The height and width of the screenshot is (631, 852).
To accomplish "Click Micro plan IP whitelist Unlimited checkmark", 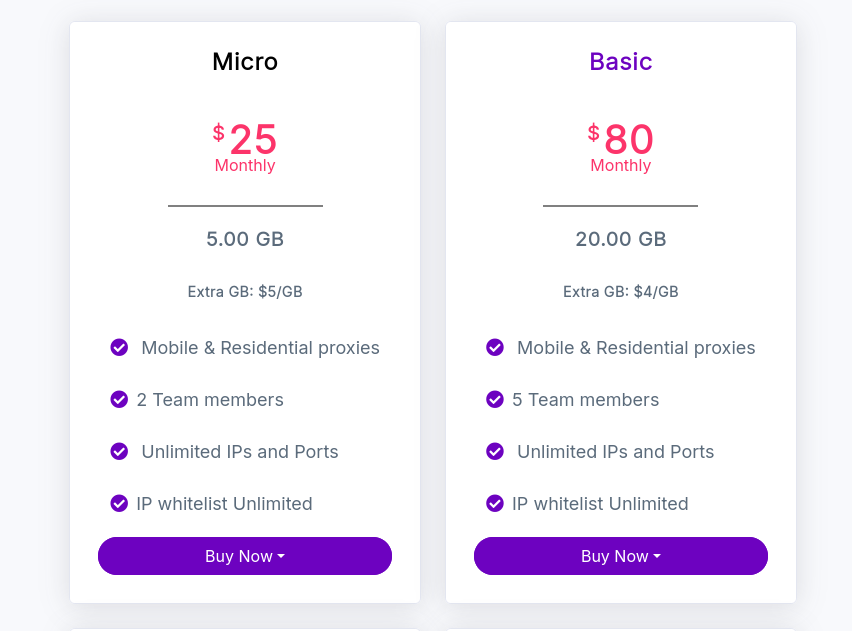I will [119, 503].
